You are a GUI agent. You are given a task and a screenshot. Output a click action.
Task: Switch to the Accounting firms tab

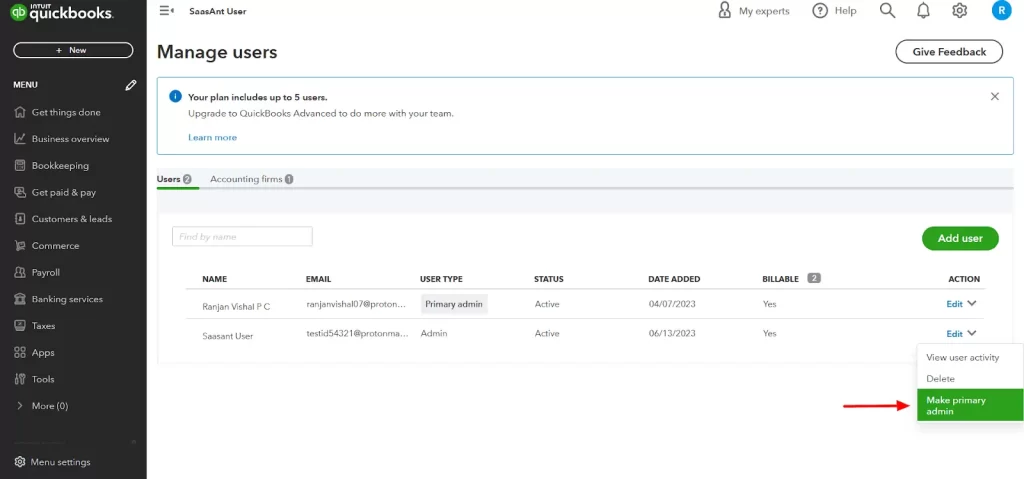(246, 179)
